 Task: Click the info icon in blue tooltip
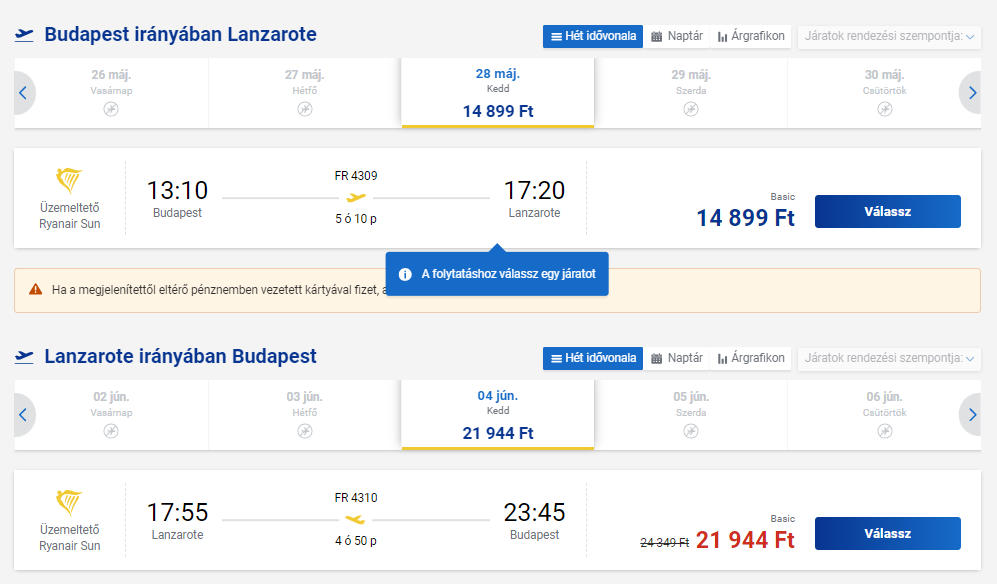click(405, 274)
